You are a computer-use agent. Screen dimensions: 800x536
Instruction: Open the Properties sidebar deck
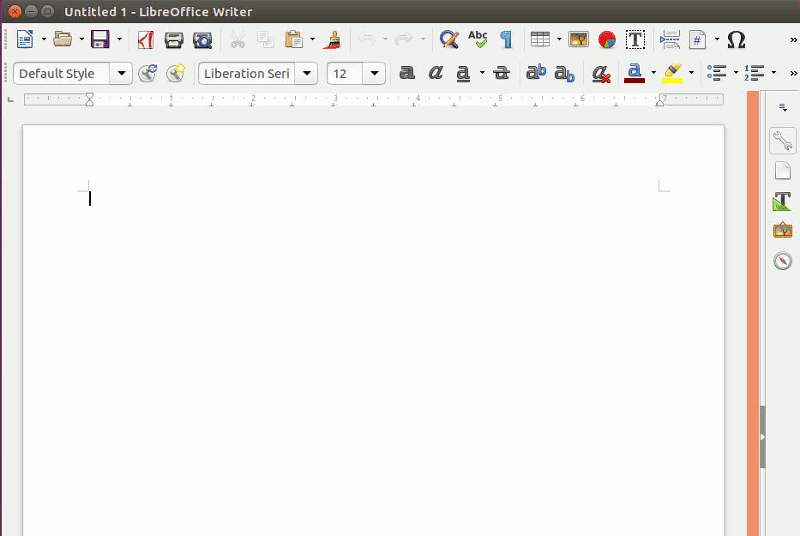click(x=783, y=140)
